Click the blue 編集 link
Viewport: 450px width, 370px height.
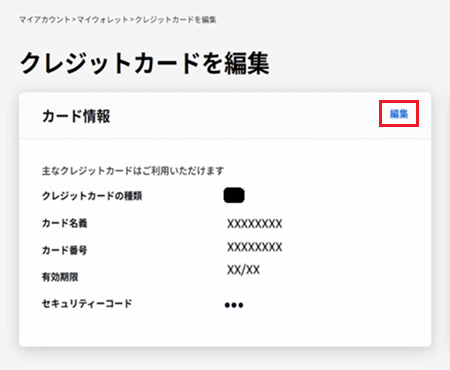(399, 114)
